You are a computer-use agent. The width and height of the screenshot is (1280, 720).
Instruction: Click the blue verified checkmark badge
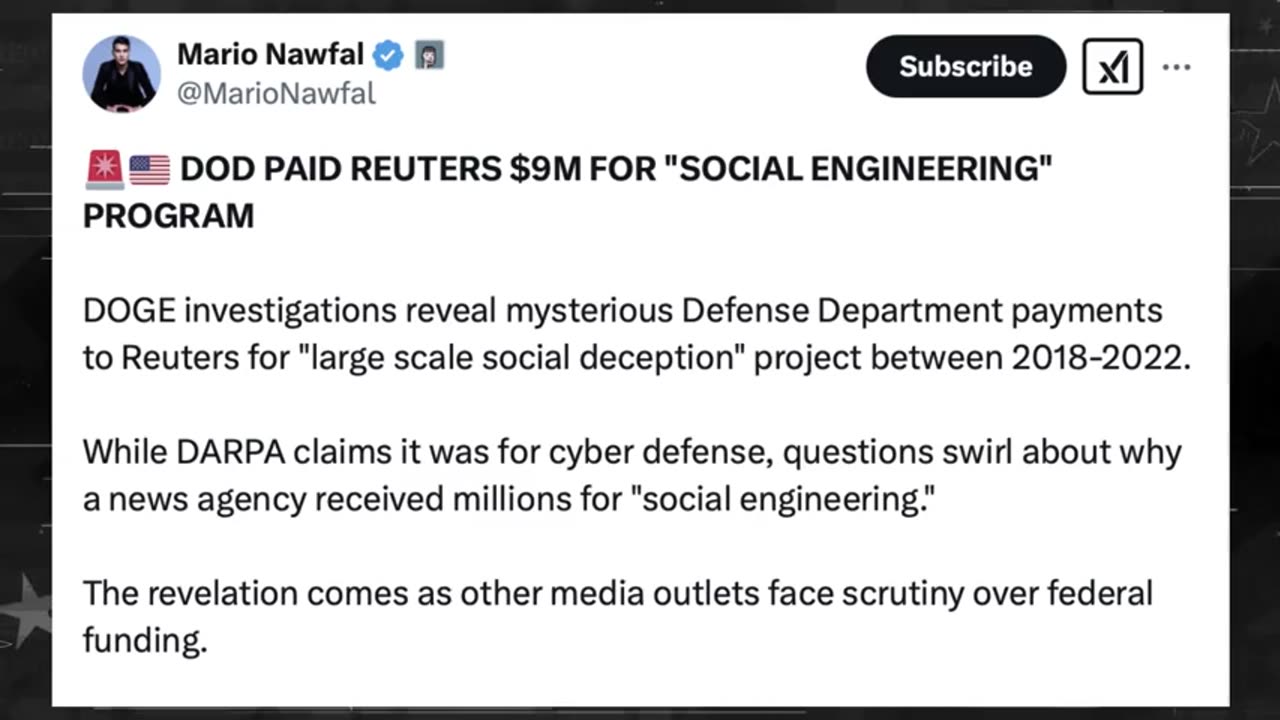(388, 55)
